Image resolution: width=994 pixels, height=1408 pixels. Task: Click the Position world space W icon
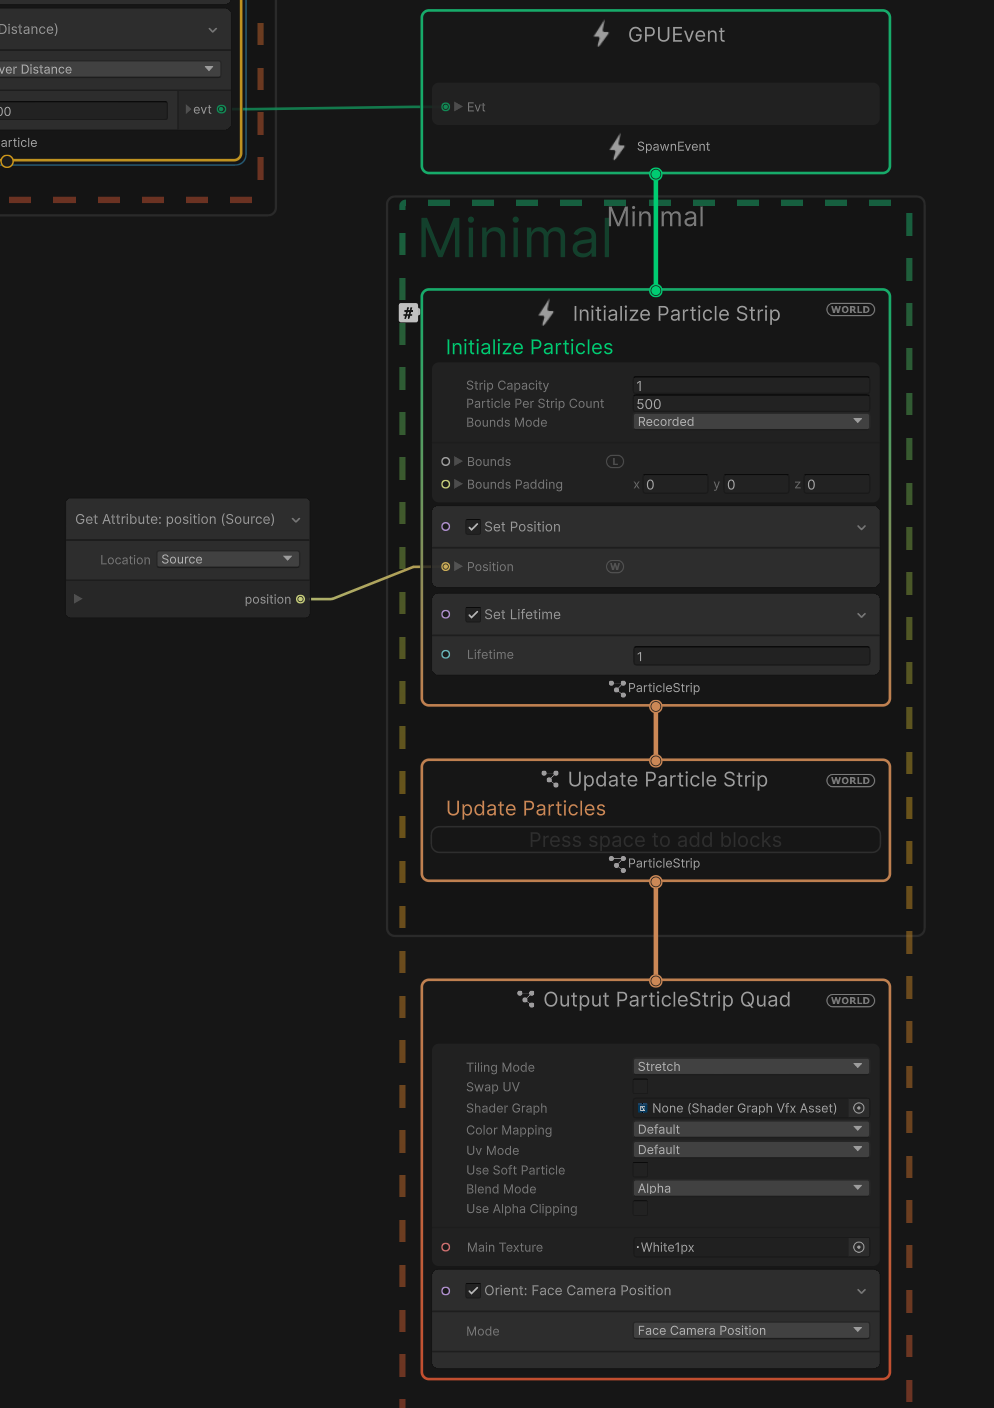[x=615, y=566]
